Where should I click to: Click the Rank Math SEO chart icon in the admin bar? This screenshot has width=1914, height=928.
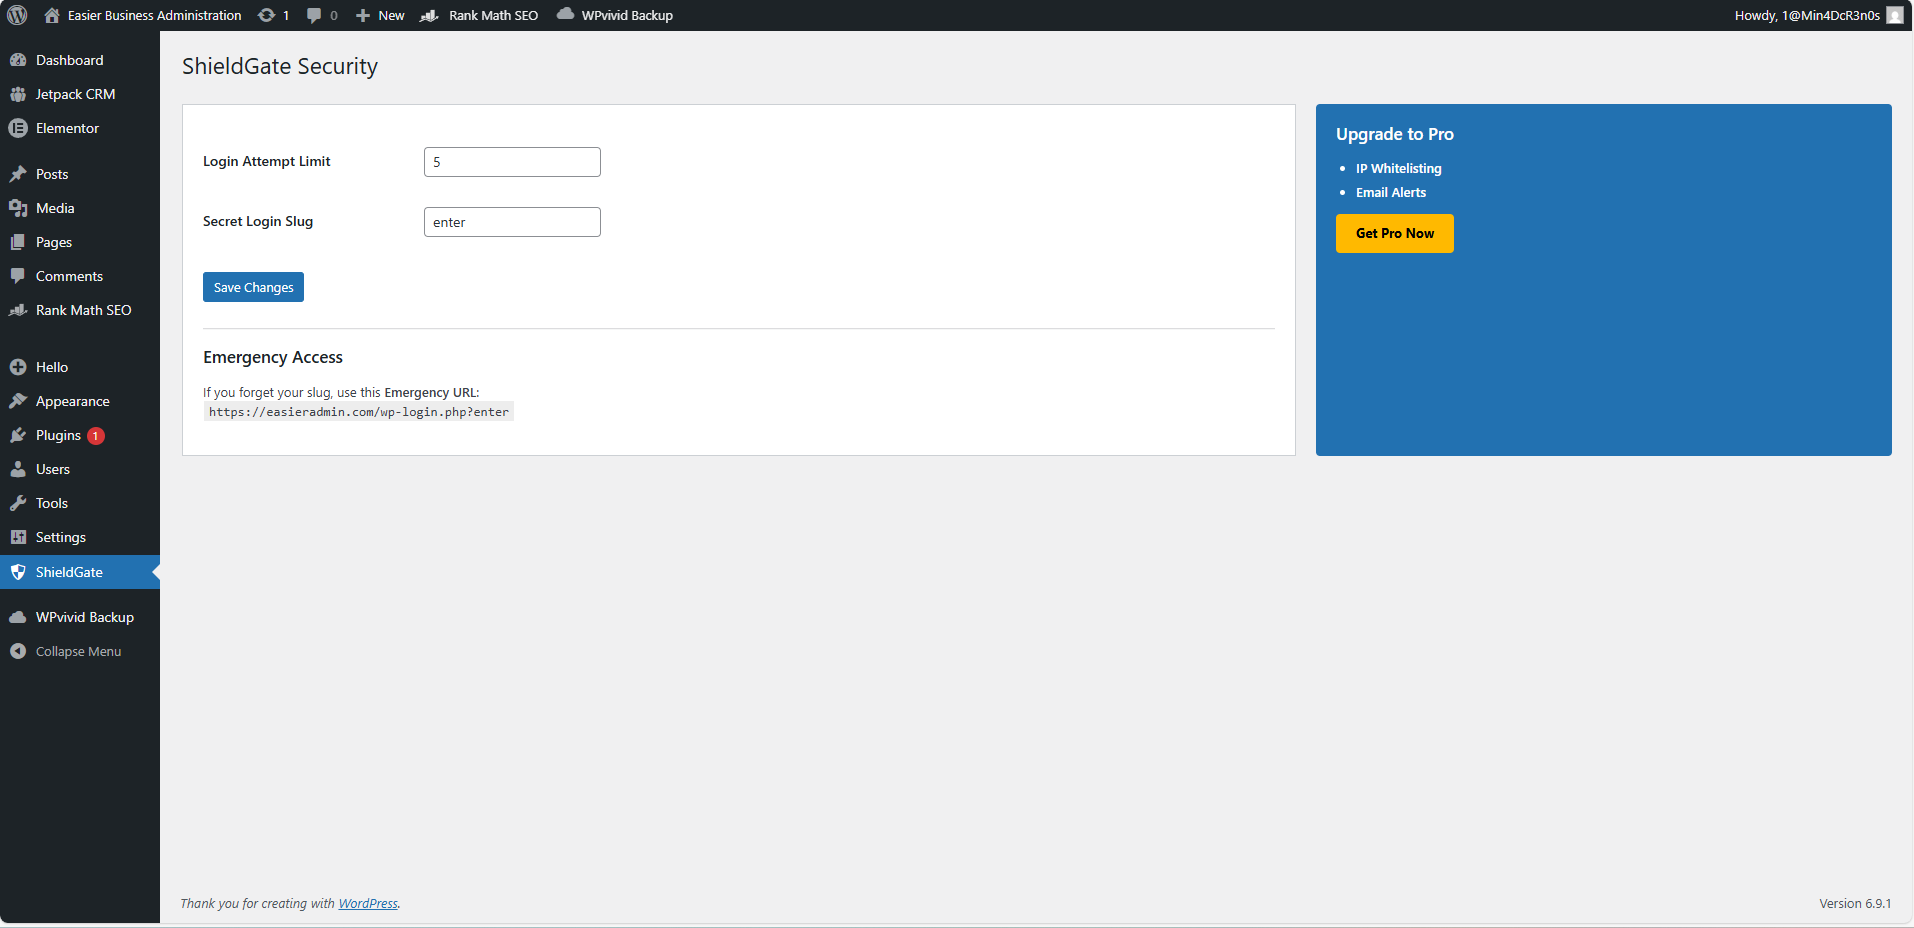(429, 15)
